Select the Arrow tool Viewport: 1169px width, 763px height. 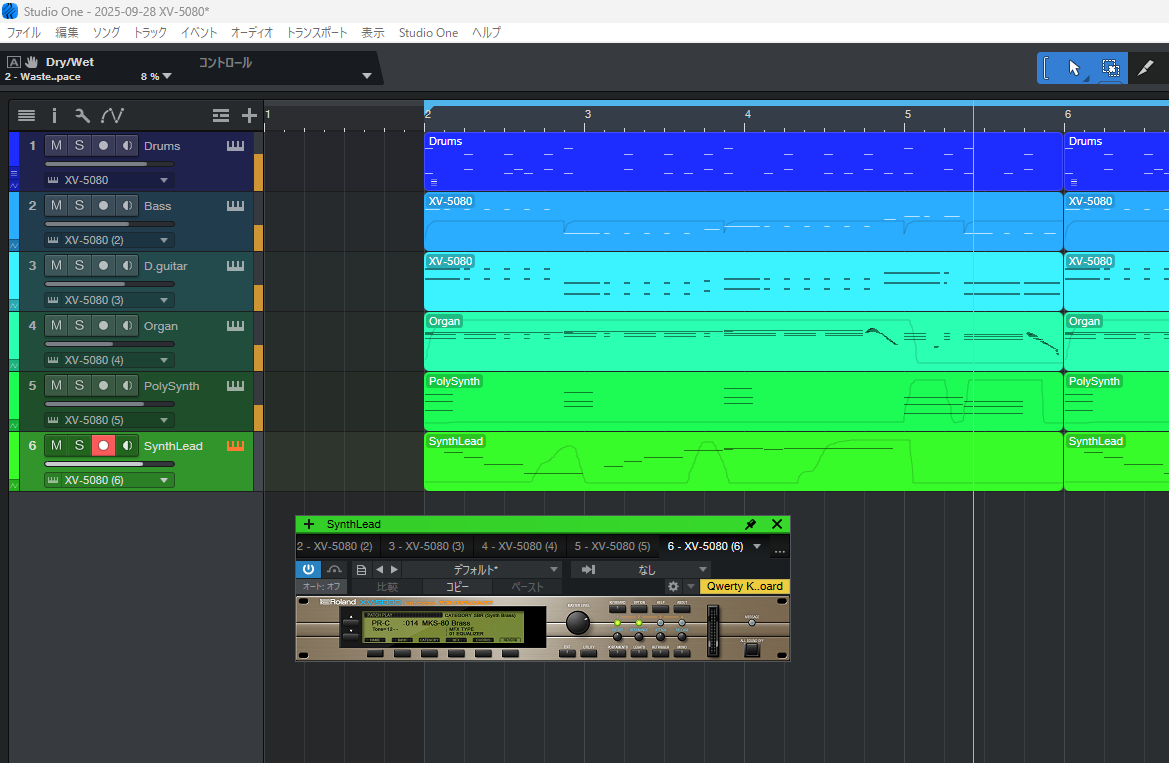(x=1074, y=68)
